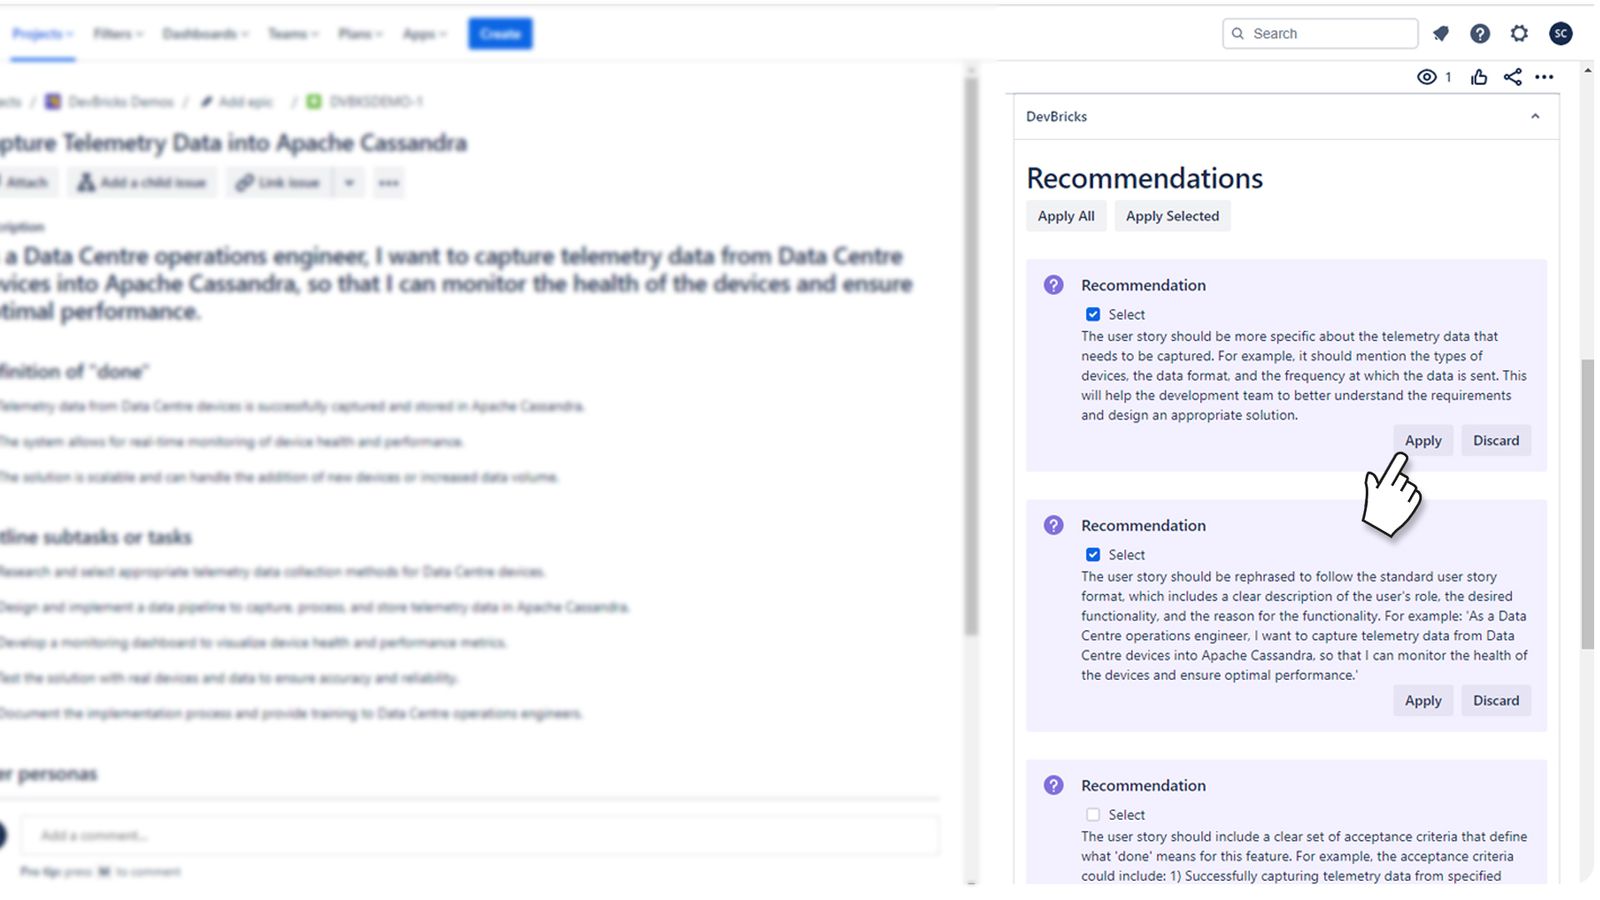1600x900 pixels.
Task: Open the Filters menu
Action: pyautogui.click(x=118, y=33)
